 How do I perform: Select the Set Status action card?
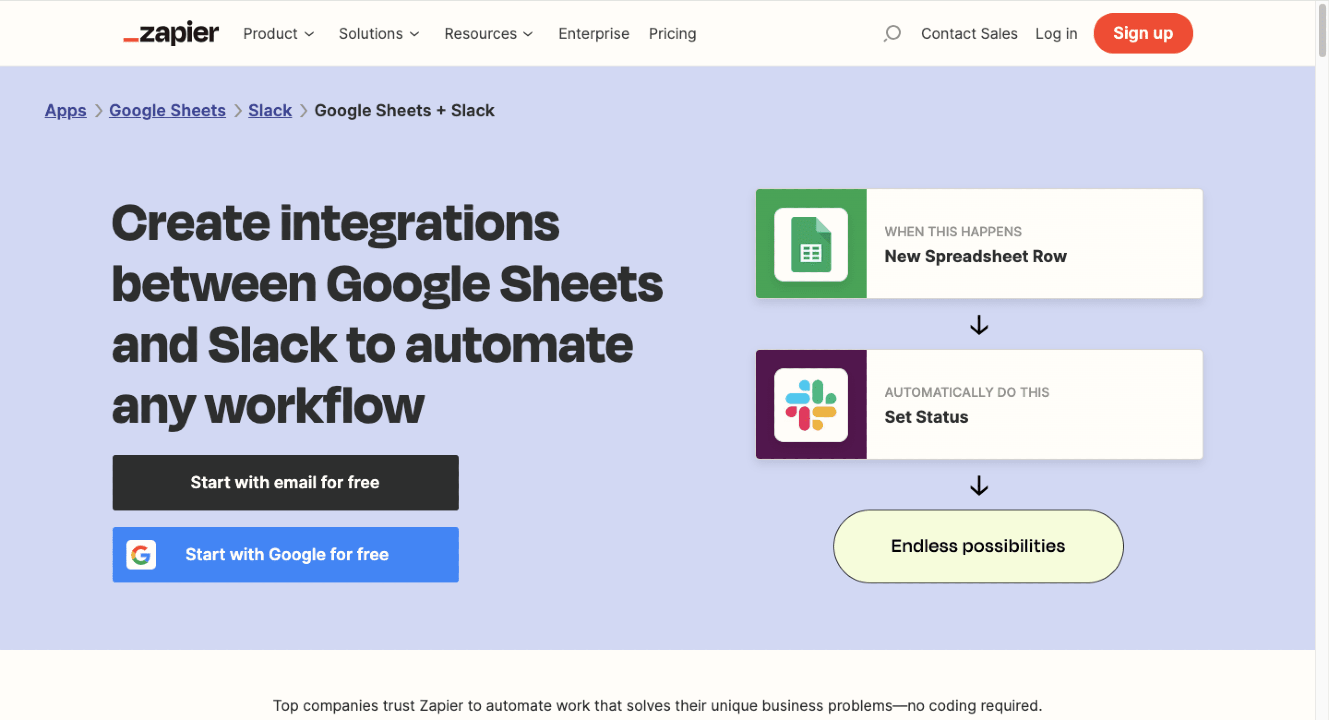[979, 404]
